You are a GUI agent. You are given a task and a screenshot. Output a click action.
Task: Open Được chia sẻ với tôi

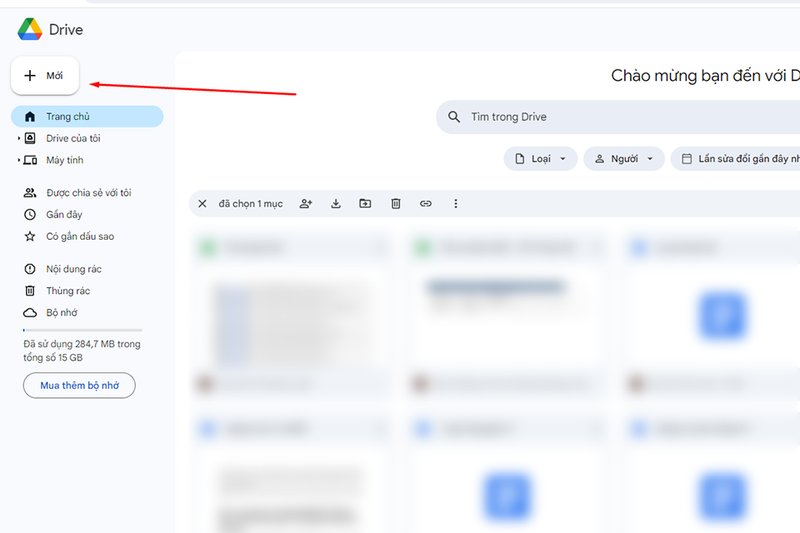point(88,193)
